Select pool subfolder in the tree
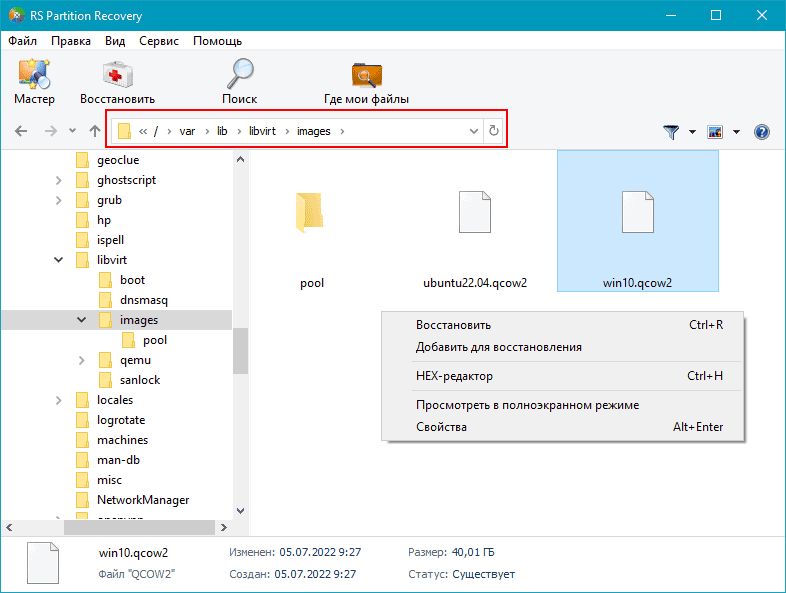786x593 pixels. 145,340
